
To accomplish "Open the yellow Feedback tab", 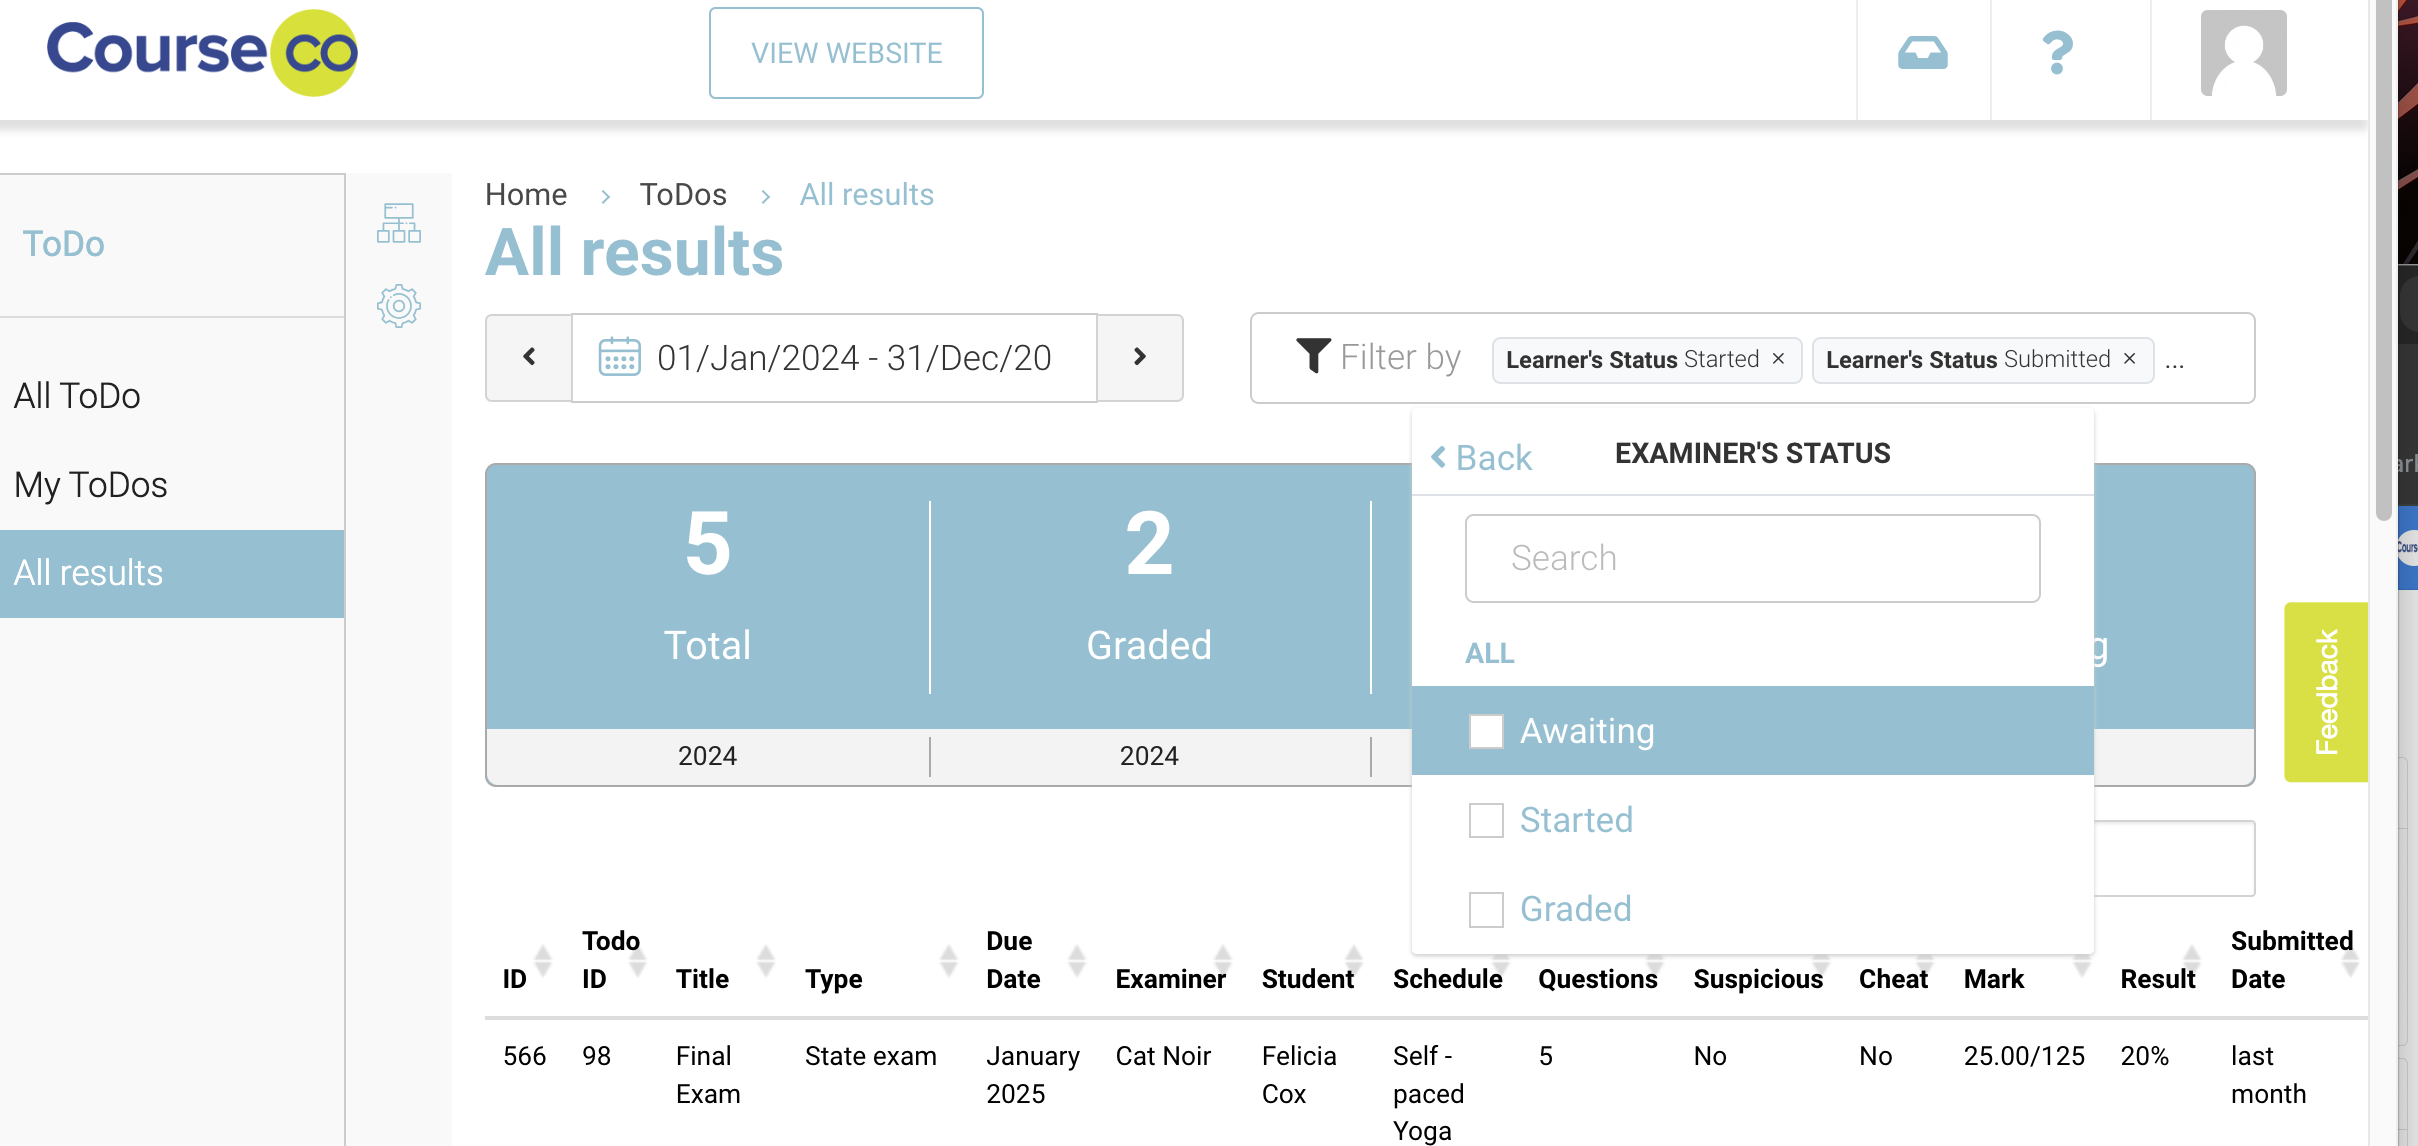I will (2325, 691).
